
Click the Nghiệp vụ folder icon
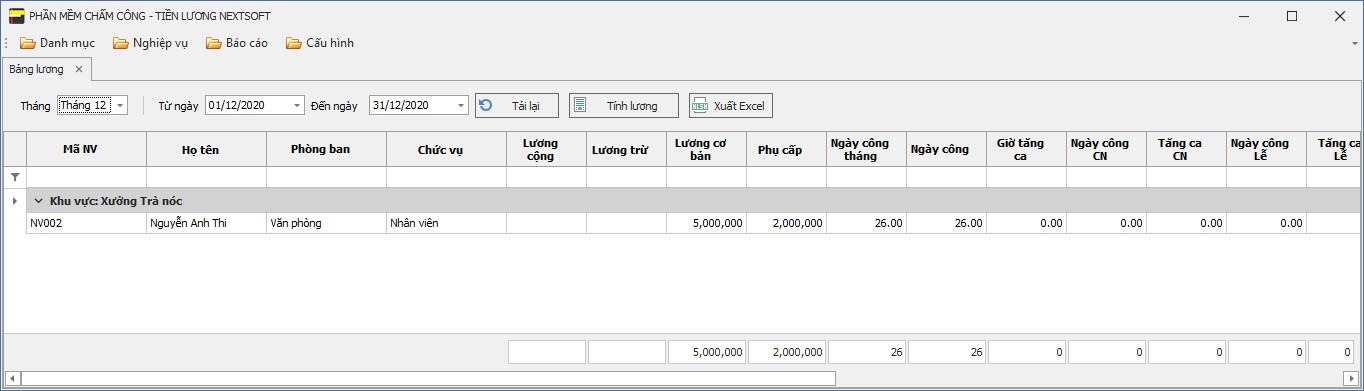pyautogui.click(x=120, y=43)
